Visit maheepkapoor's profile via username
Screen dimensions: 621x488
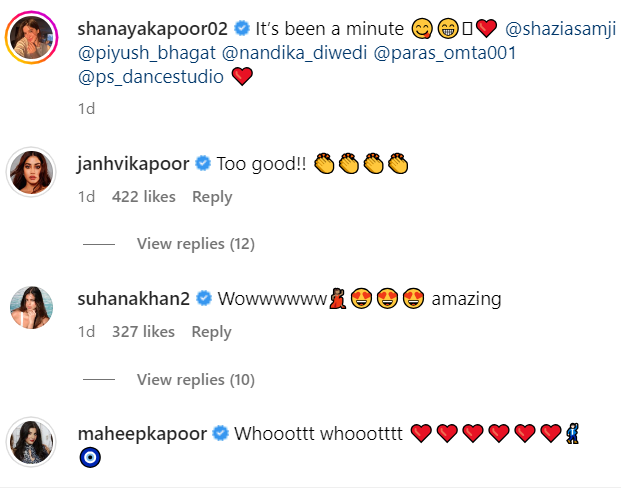tap(142, 434)
